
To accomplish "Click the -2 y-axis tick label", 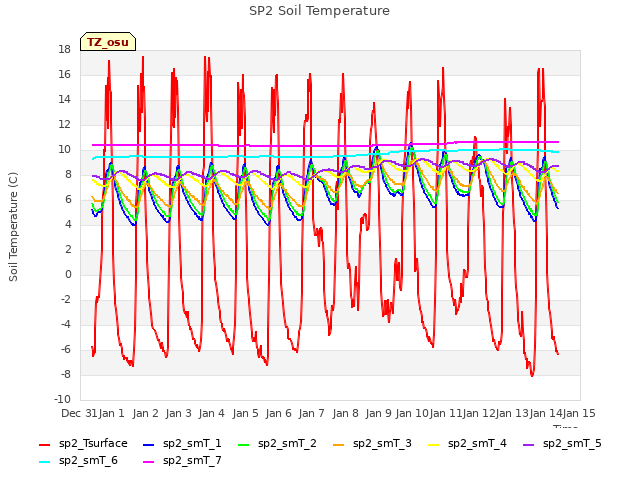I will (x=66, y=300).
